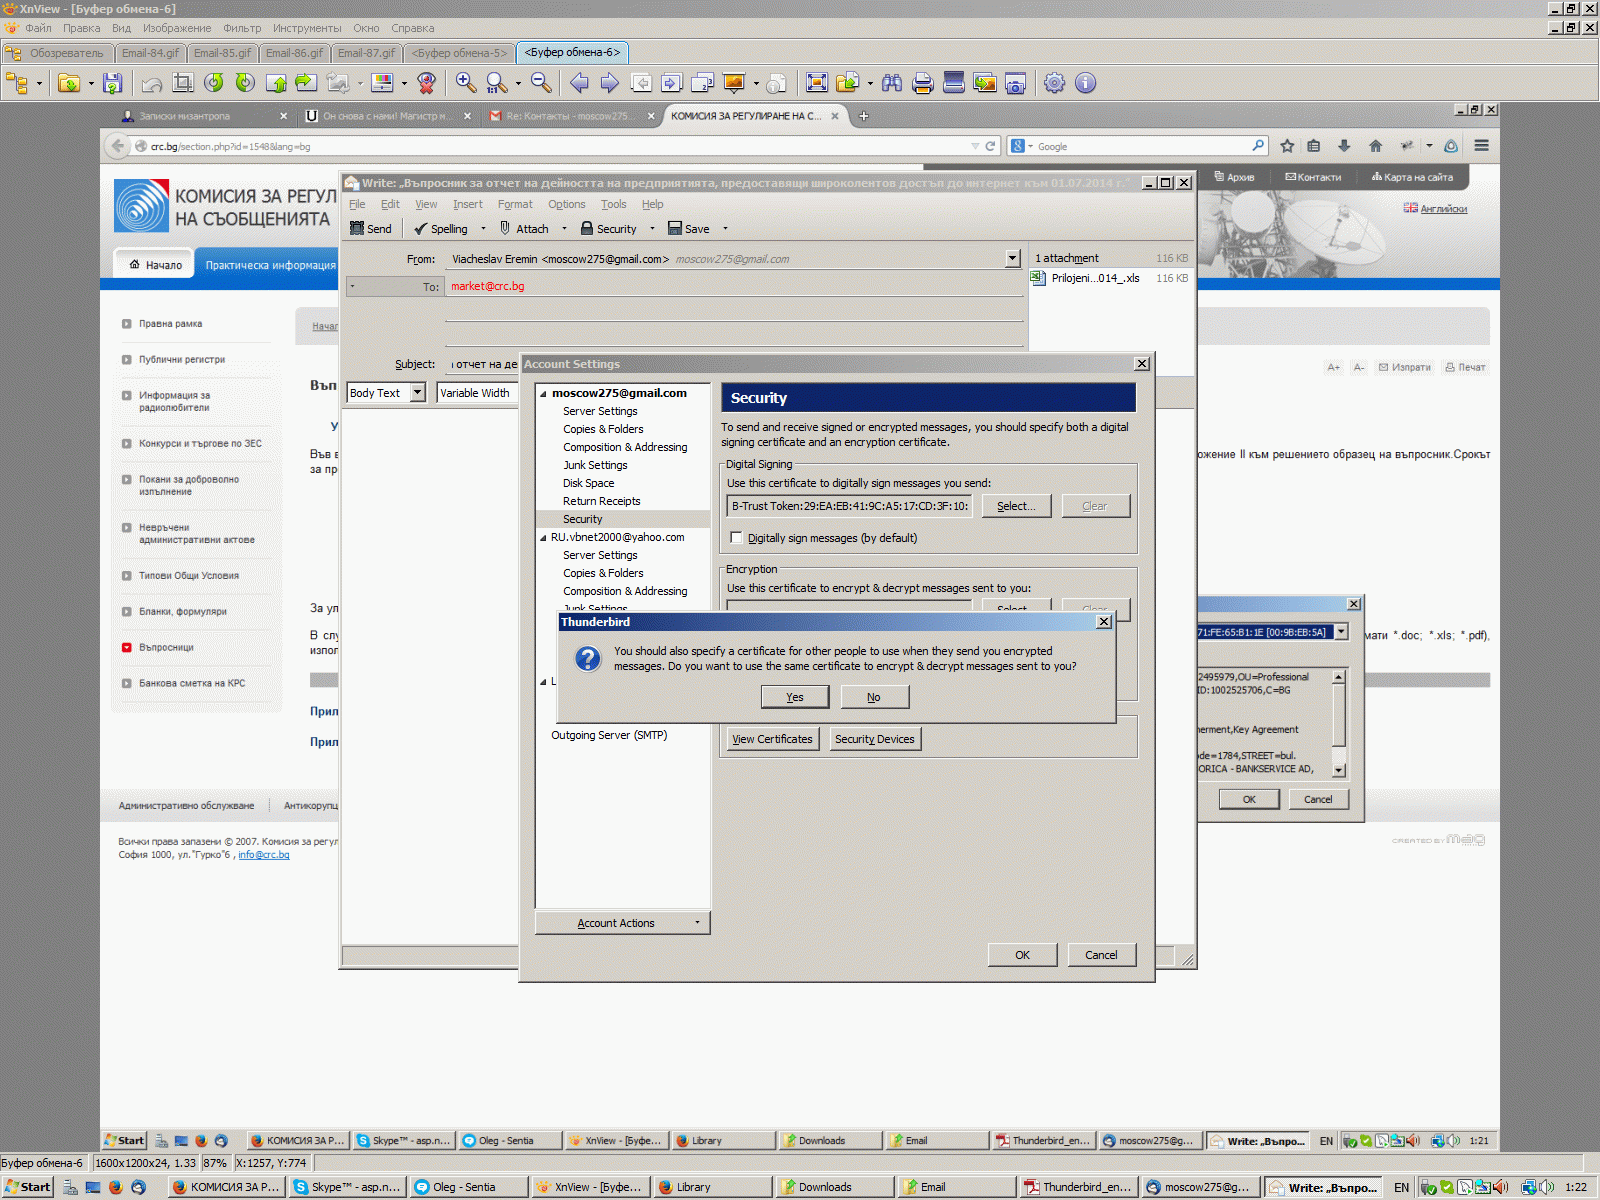1600x1200 pixels.
Task: Go to next file with blue right arrow
Action: coord(609,83)
